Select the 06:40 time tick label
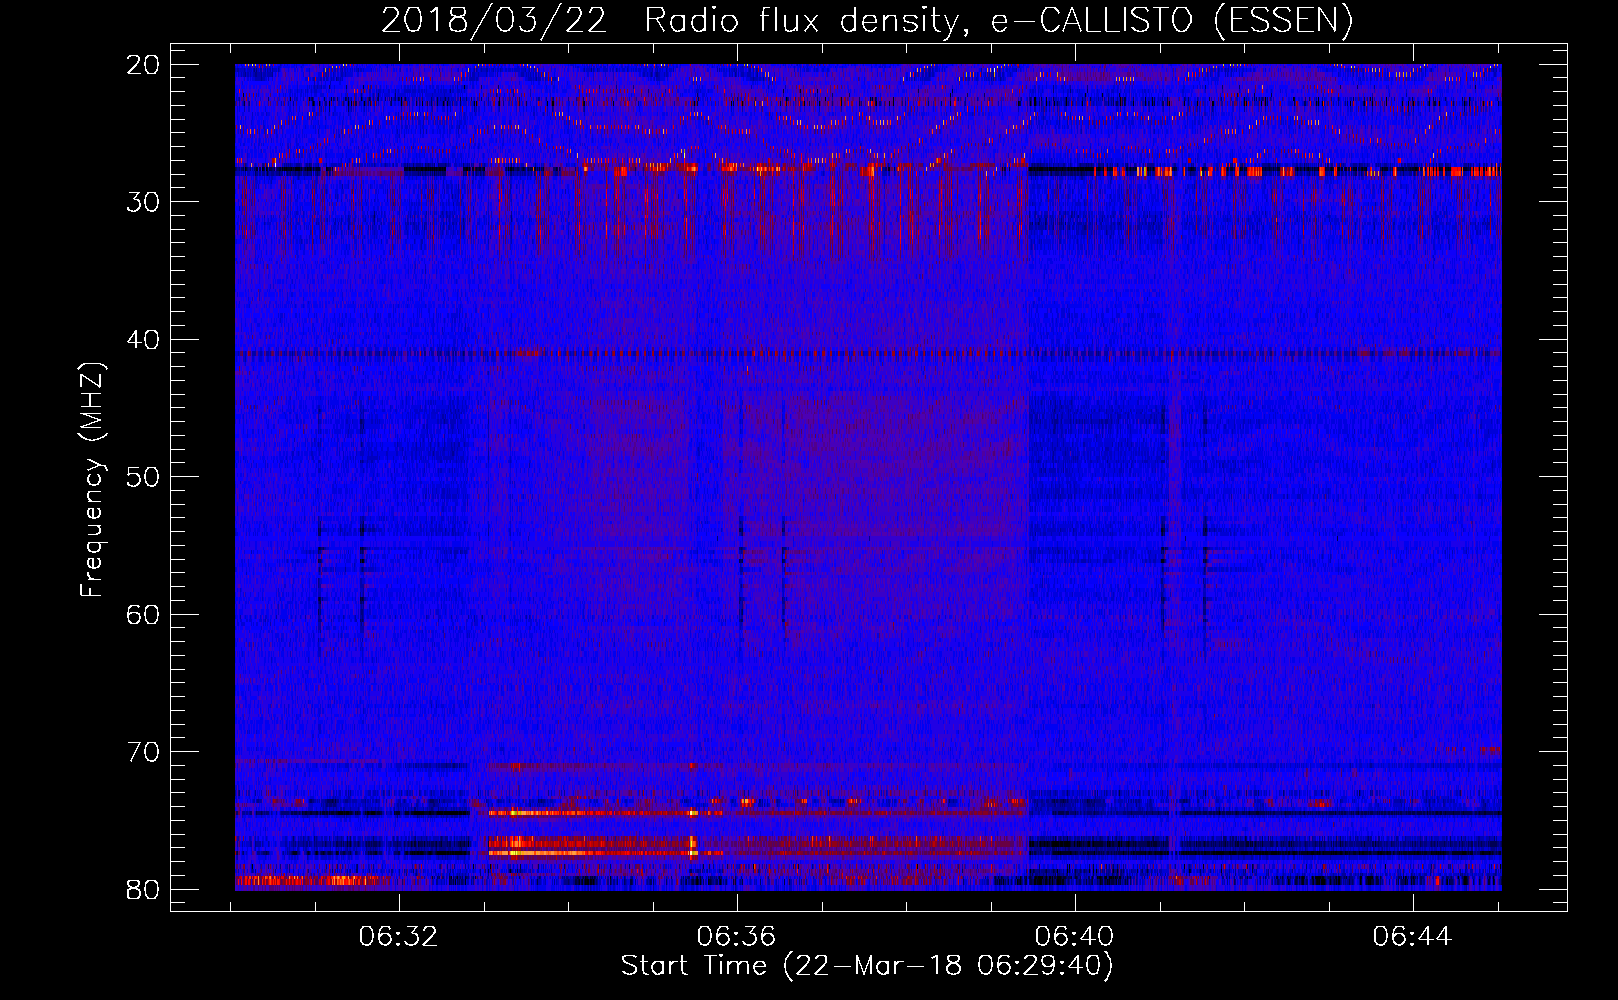Viewport: 1618px width, 1000px height. (1075, 937)
